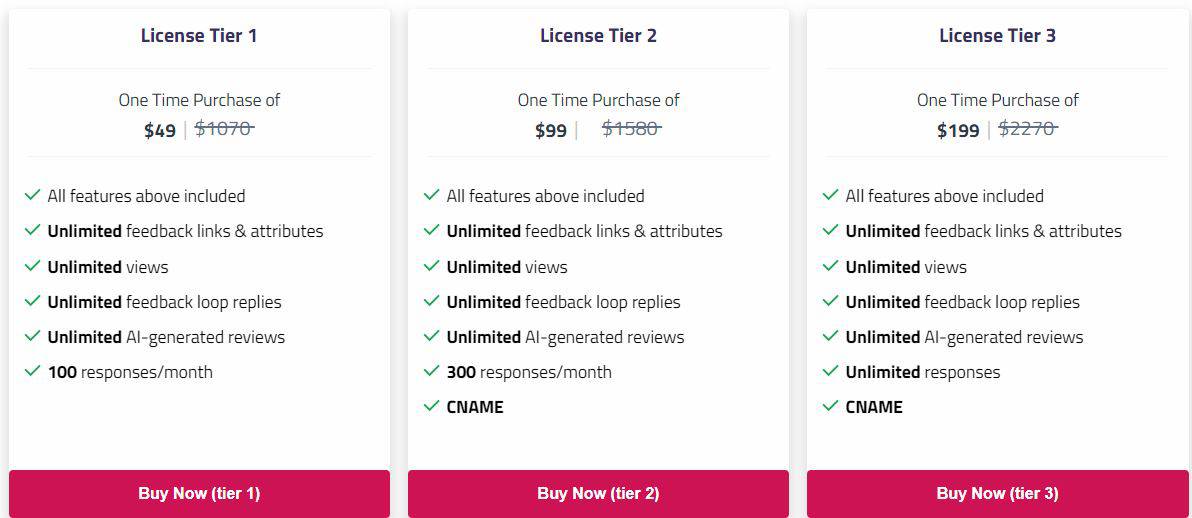Image resolution: width=1192 pixels, height=518 pixels.
Task: Click the License Tier 1 heading
Action: pyautogui.click(x=199, y=36)
